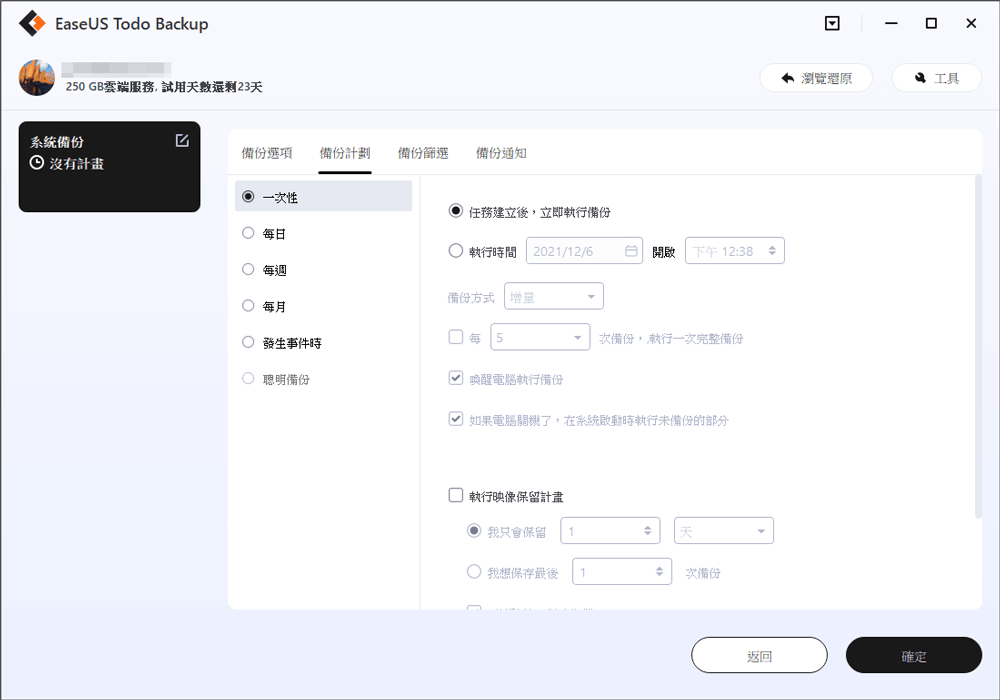Click the user avatar picture
This screenshot has width=1000, height=700.
click(x=37, y=77)
